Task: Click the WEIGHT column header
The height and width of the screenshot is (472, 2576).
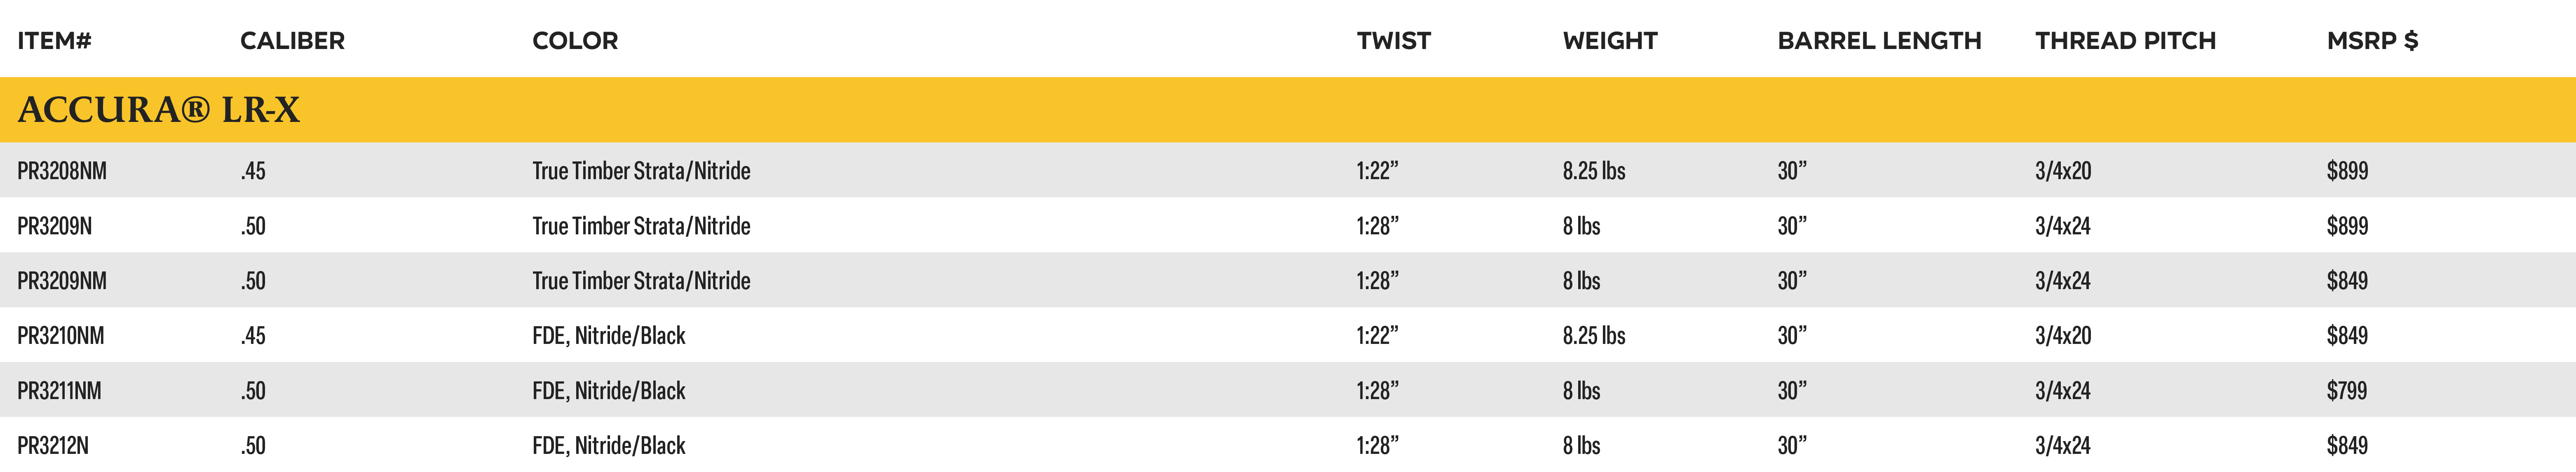Action: (x=1610, y=41)
